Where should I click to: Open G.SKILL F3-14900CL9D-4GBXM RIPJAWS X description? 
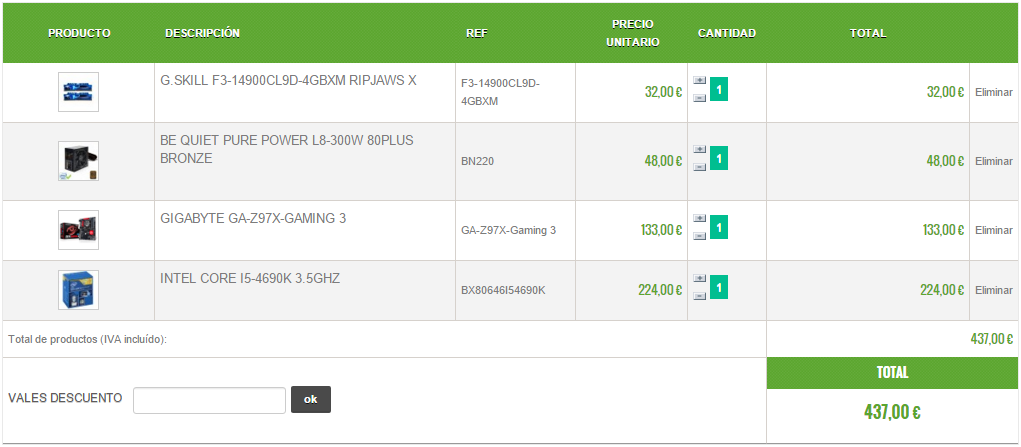point(288,81)
